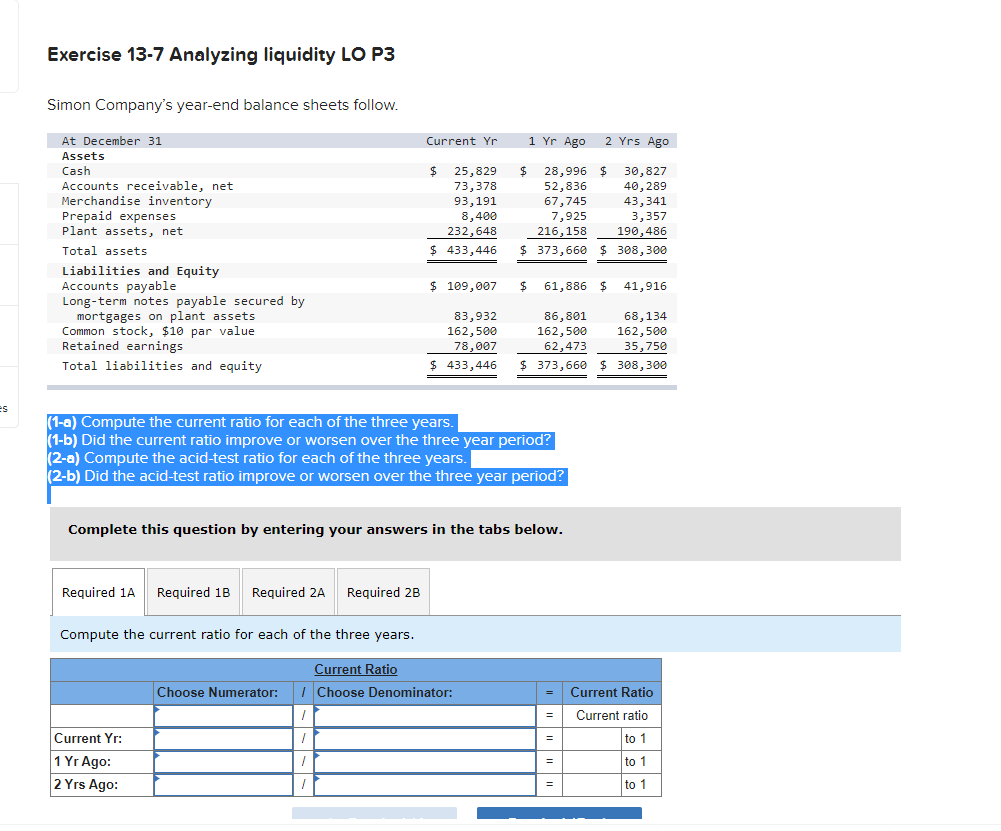Screen dimensions: 1001x831
Task: Click the Retained earnings row label
Action: coord(122,346)
